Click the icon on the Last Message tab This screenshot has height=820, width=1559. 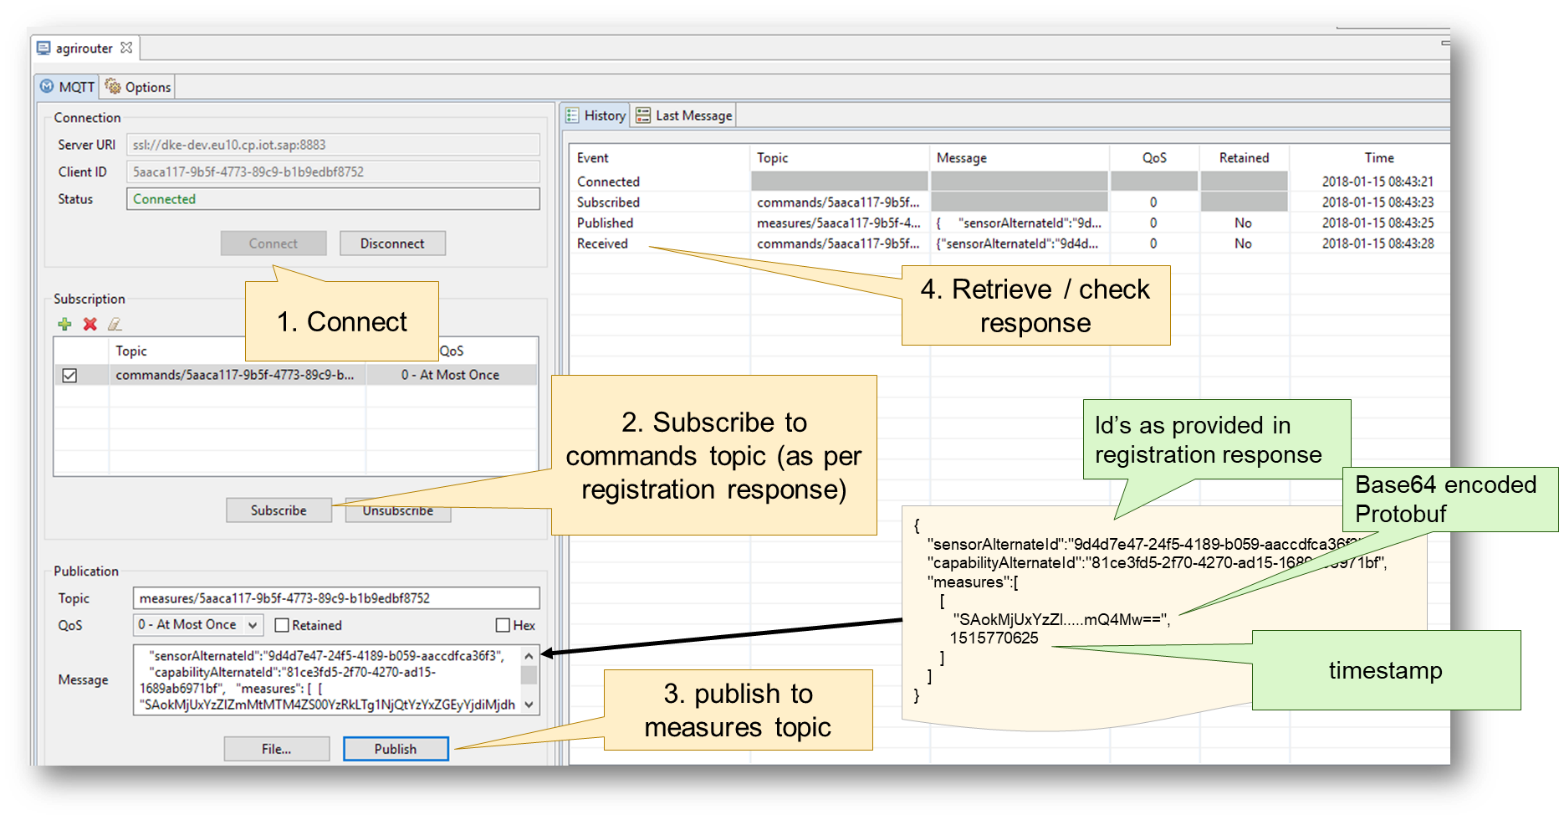tap(644, 114)
